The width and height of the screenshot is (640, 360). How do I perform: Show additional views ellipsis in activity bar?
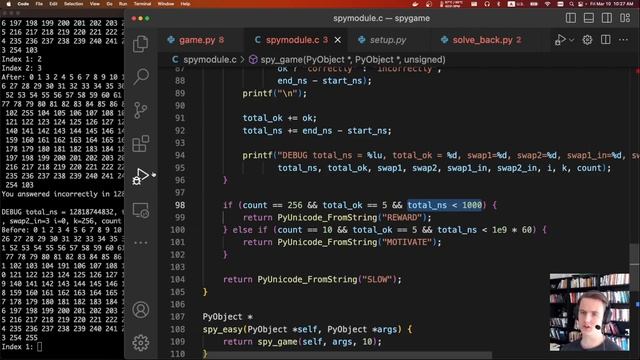click(x=140, y=243)
